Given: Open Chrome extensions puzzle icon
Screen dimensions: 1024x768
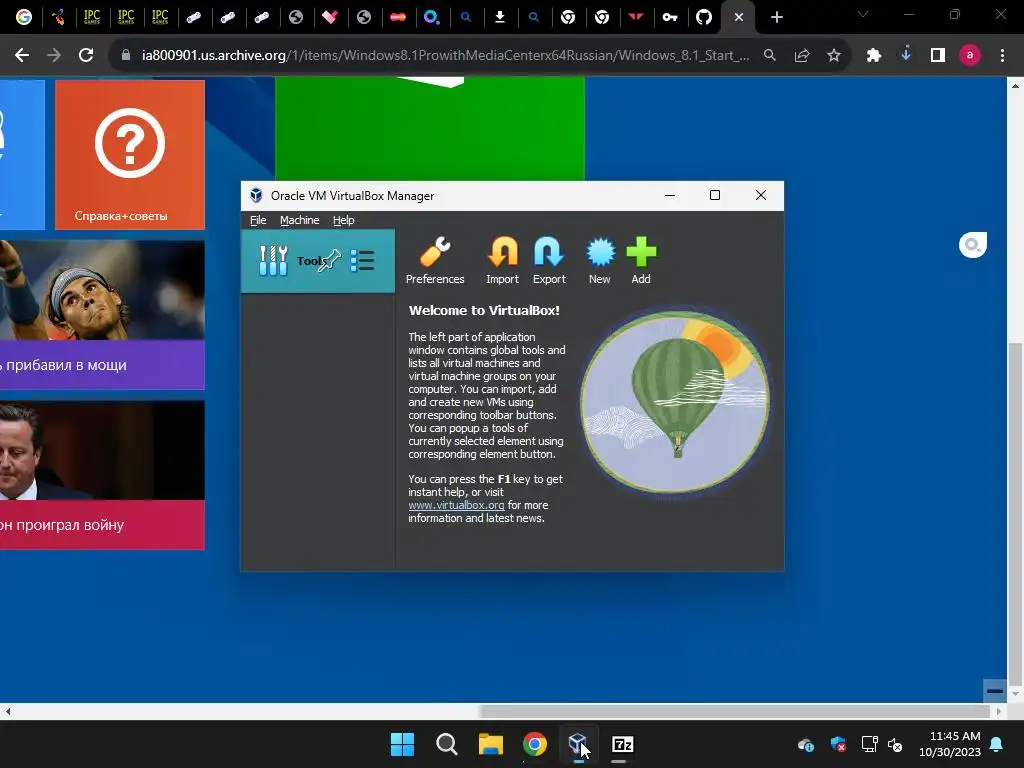Looking at the screenshot, I should point(874,56).
